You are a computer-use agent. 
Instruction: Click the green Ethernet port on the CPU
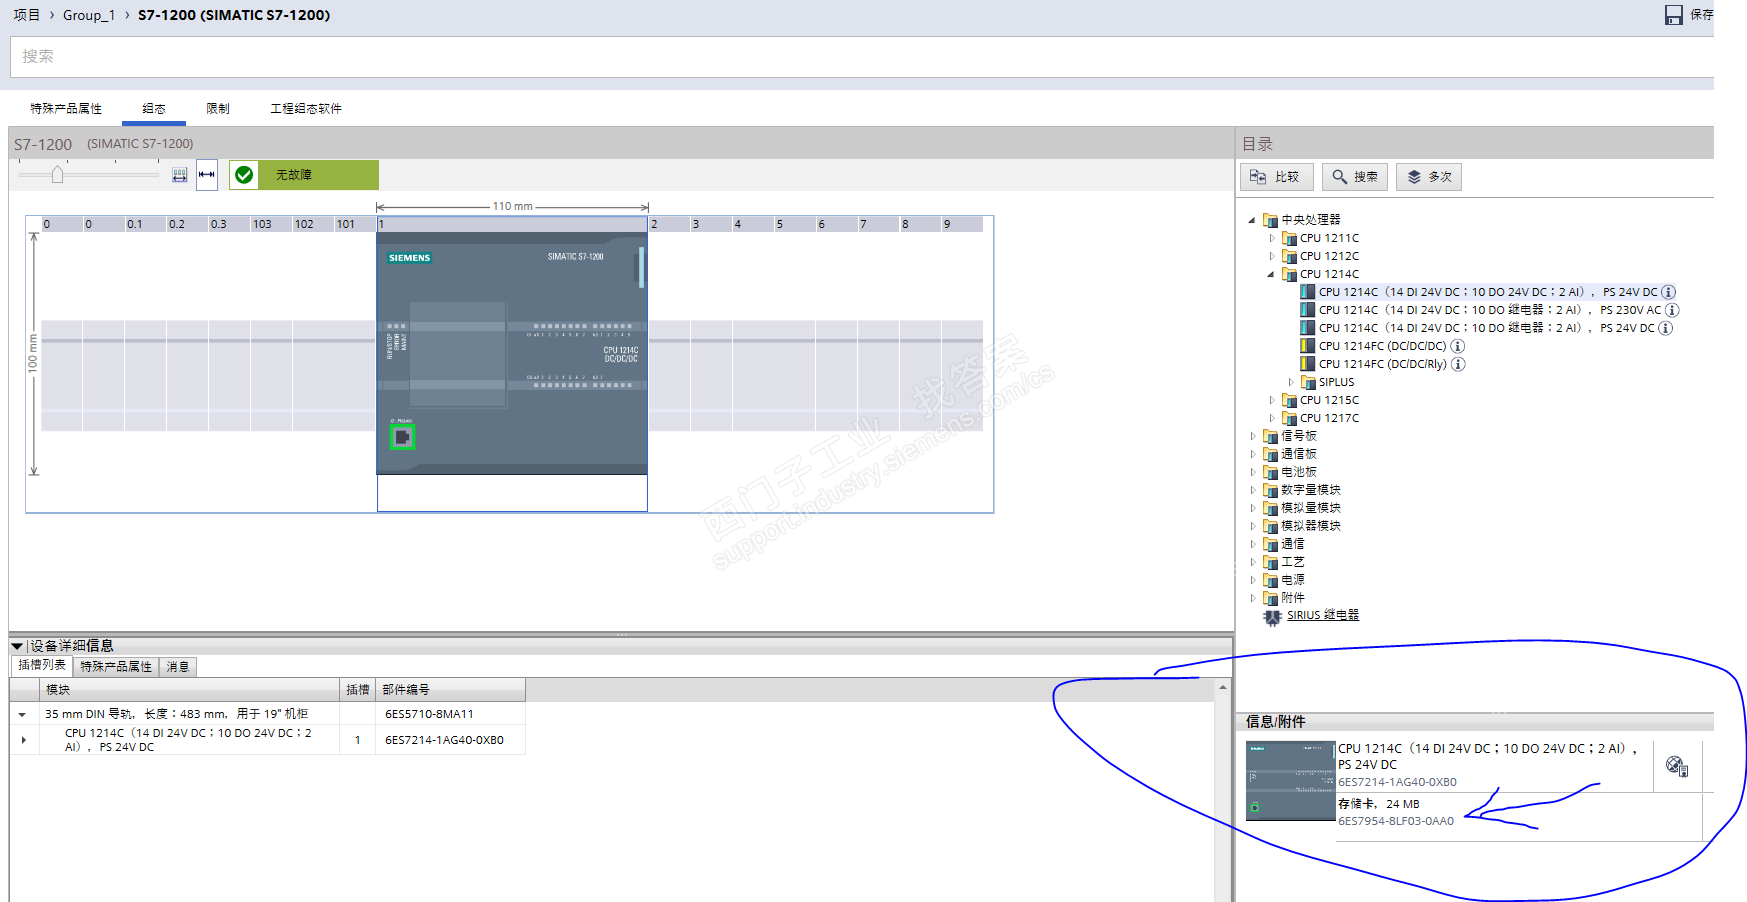[402, 437]
